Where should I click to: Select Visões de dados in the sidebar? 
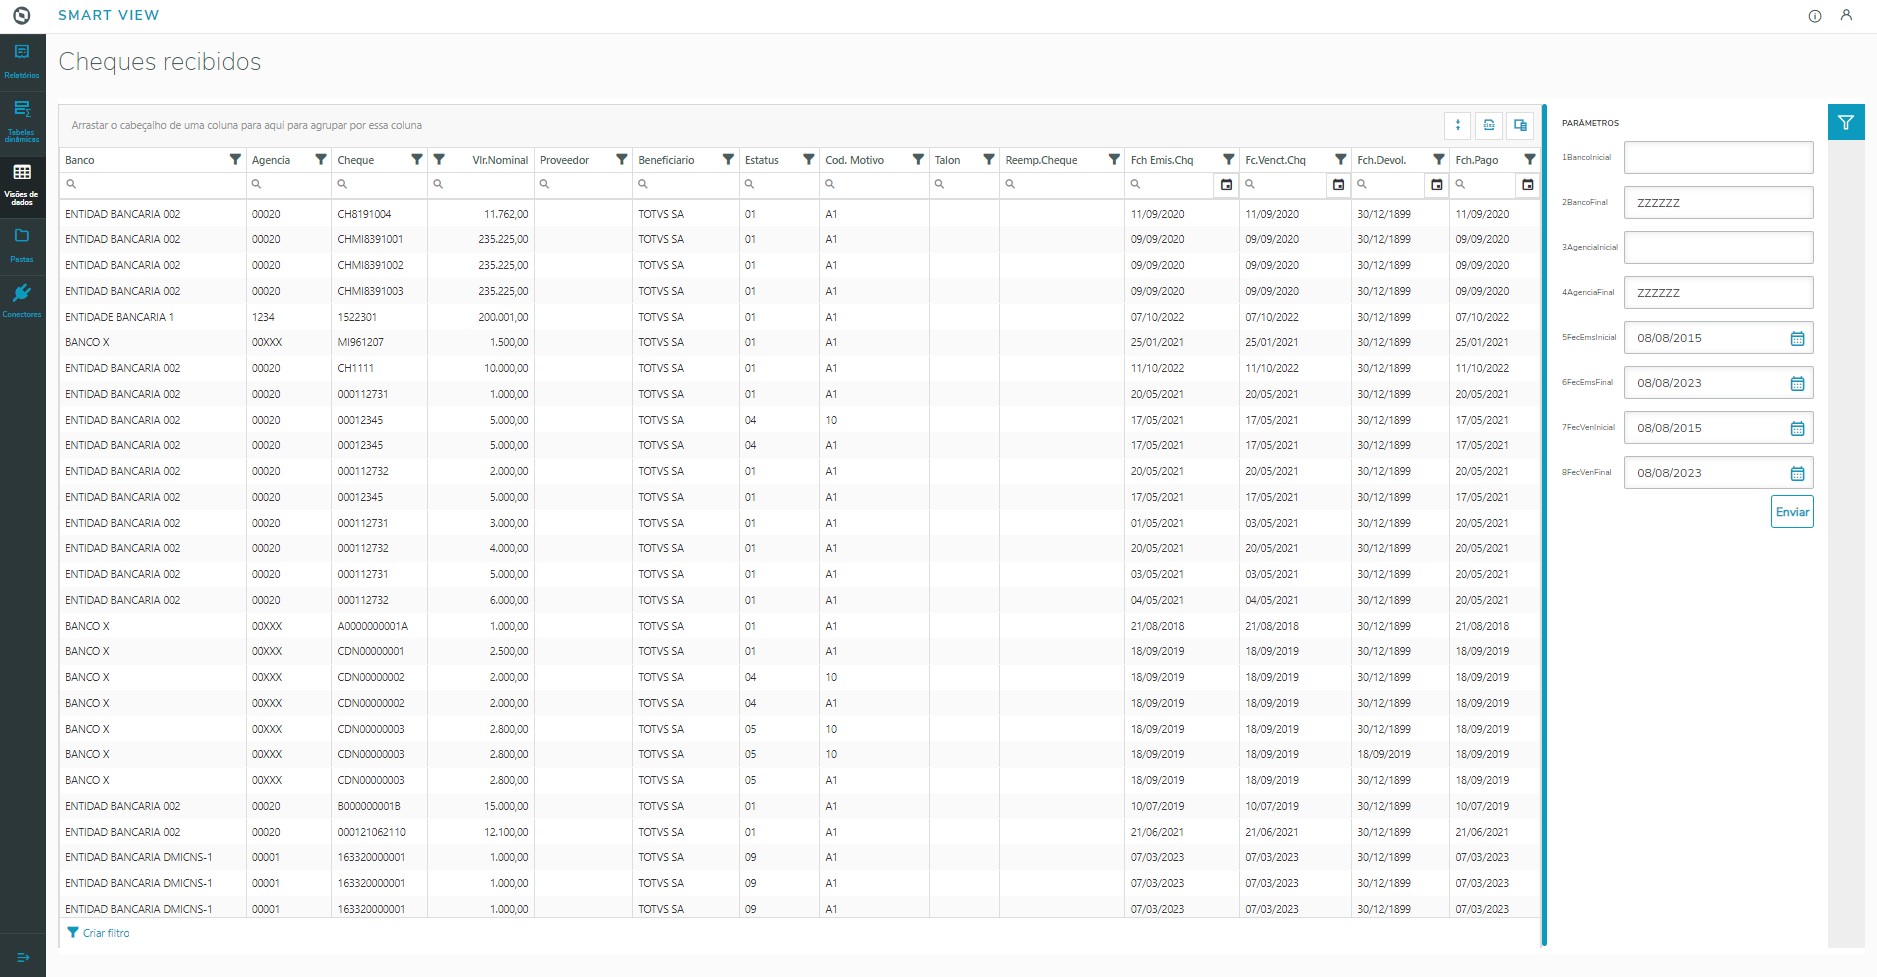(x=22, y=184)
